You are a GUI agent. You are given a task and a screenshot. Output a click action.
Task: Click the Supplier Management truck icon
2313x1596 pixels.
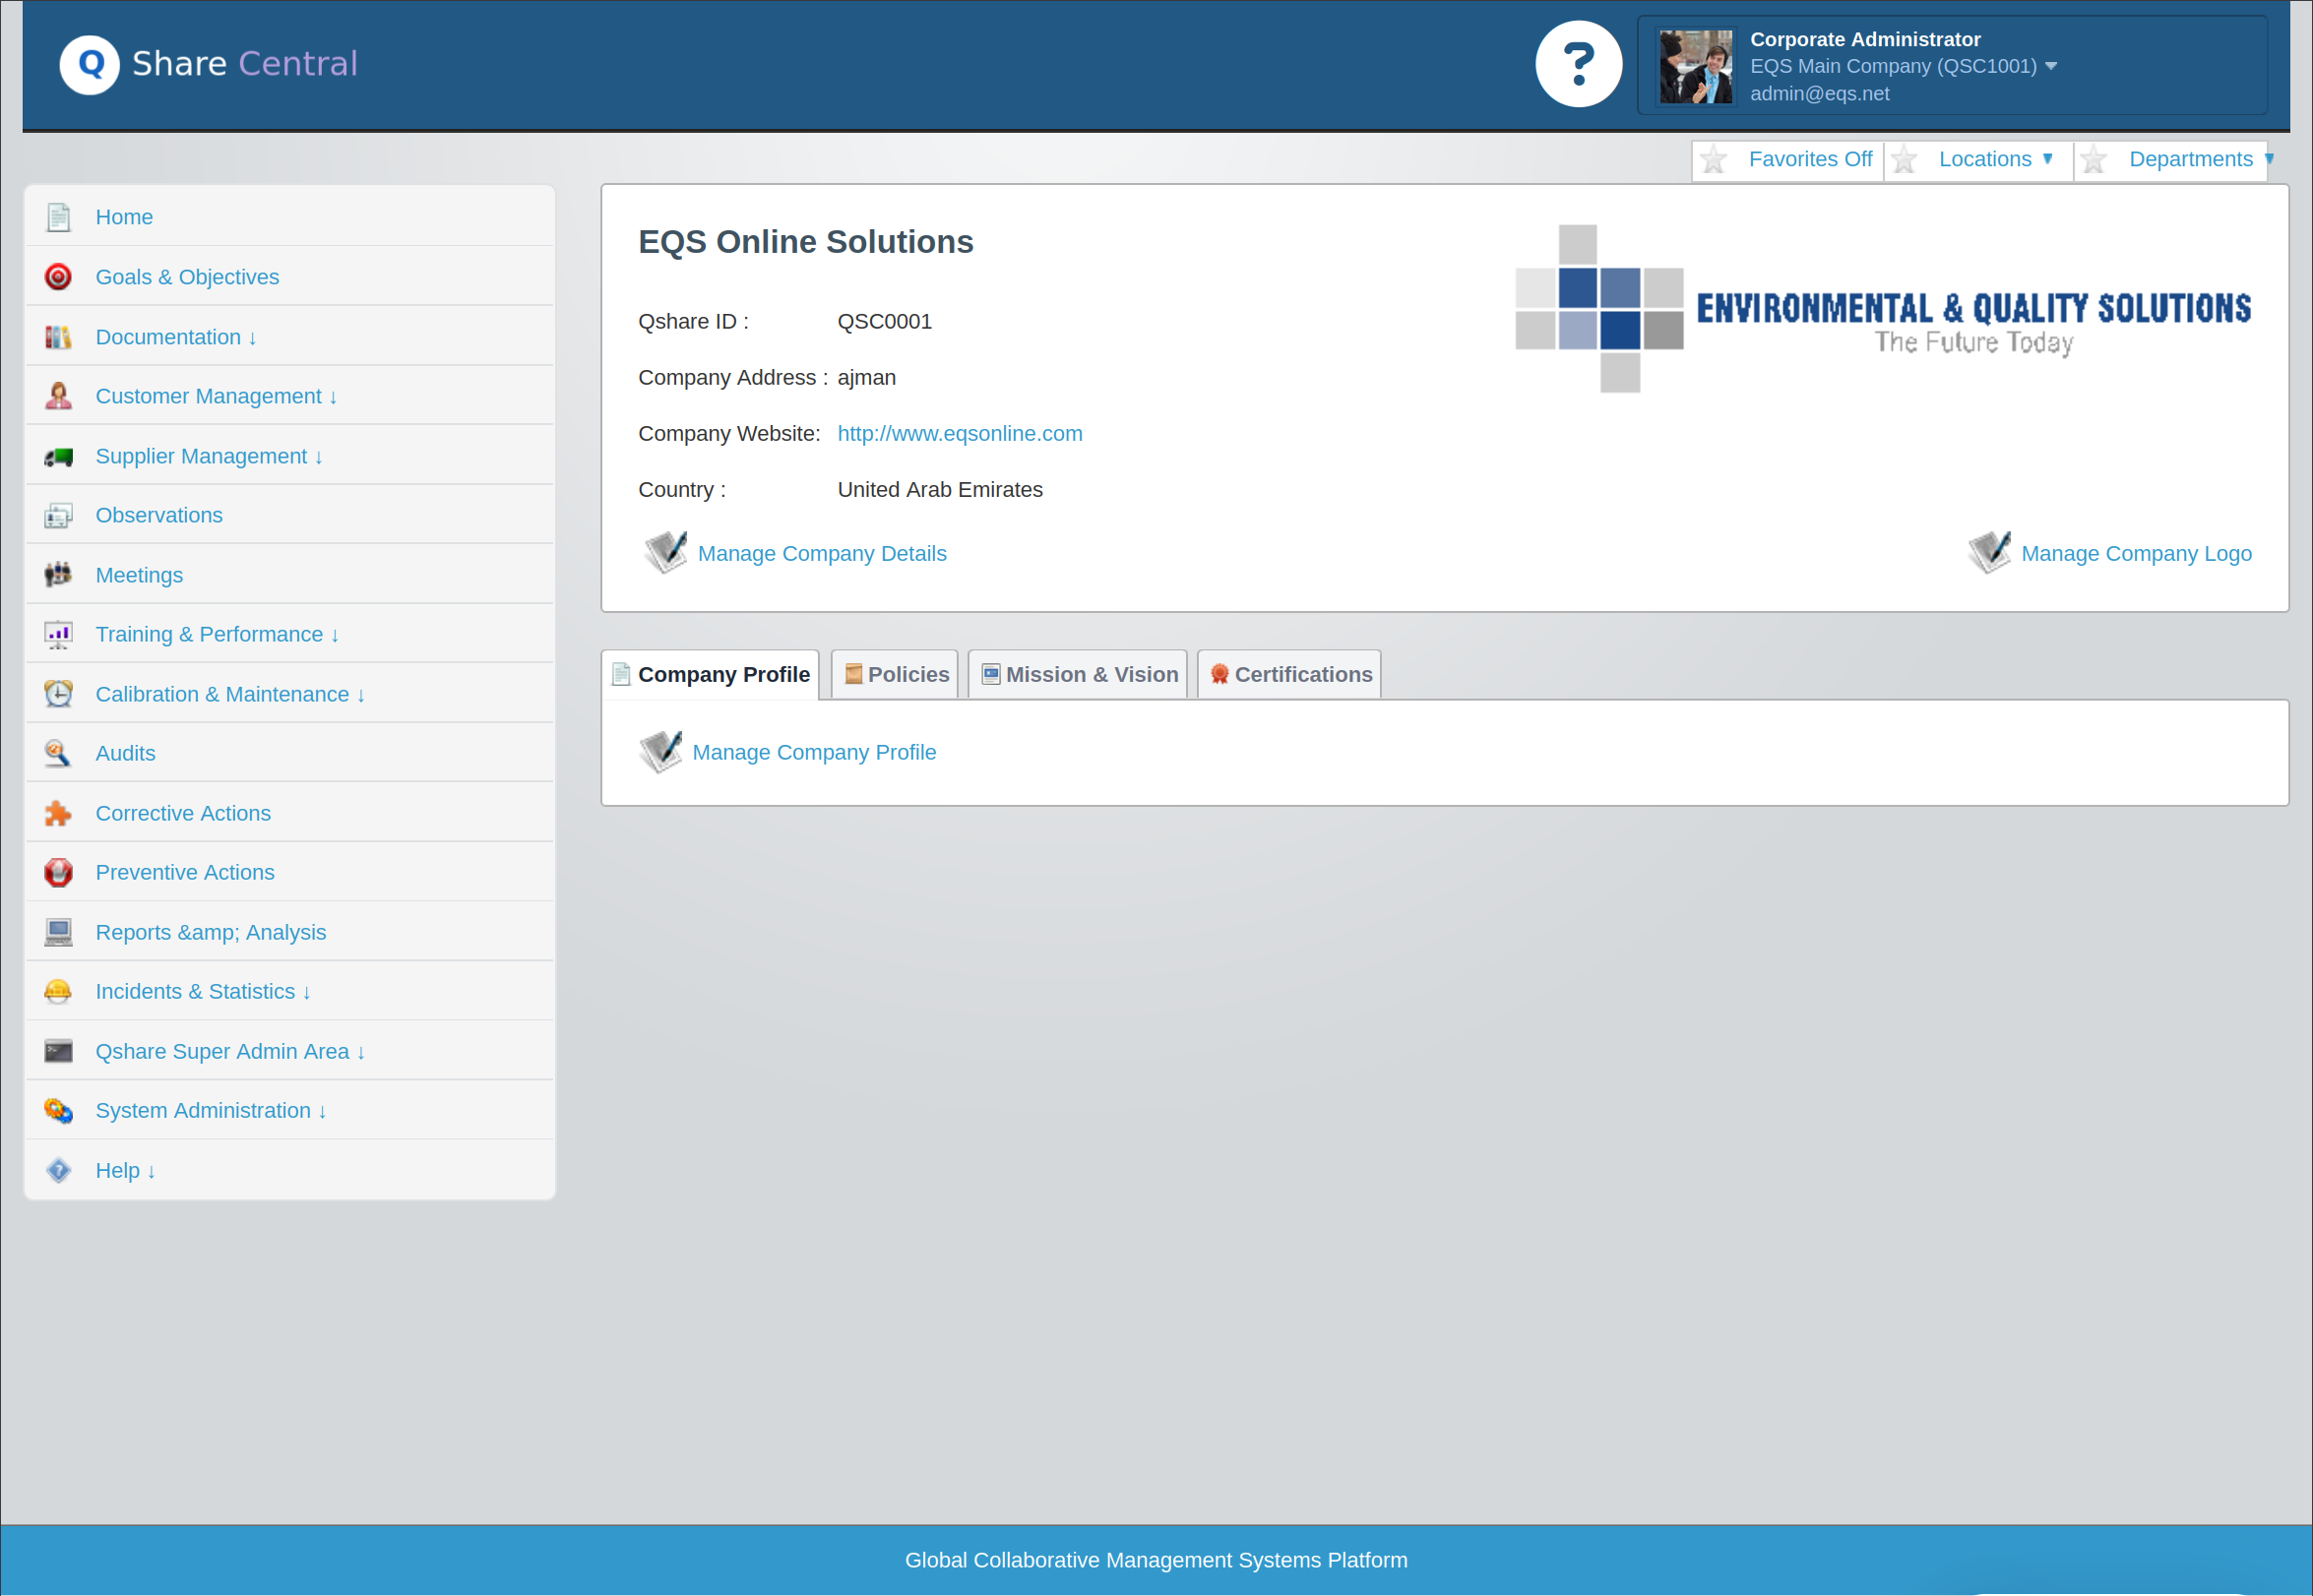[58, 457]
